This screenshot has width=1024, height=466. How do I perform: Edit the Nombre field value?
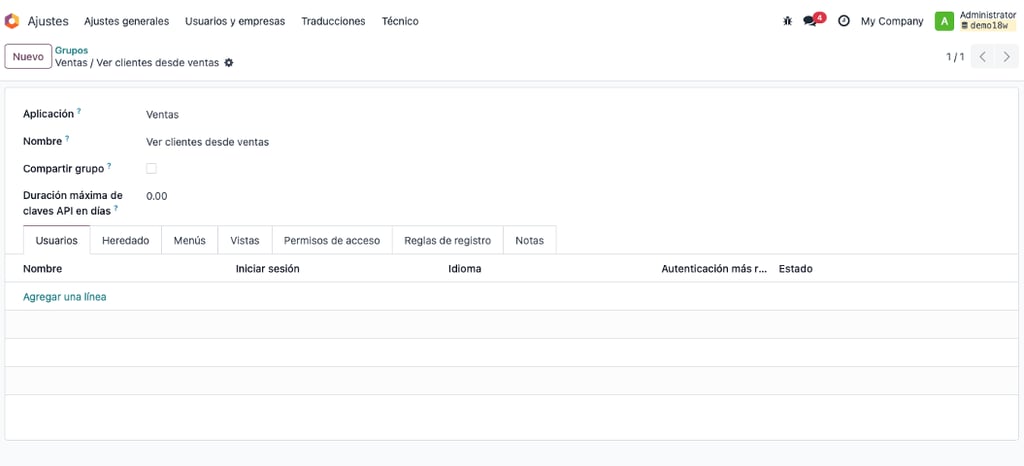click(208, 142)
